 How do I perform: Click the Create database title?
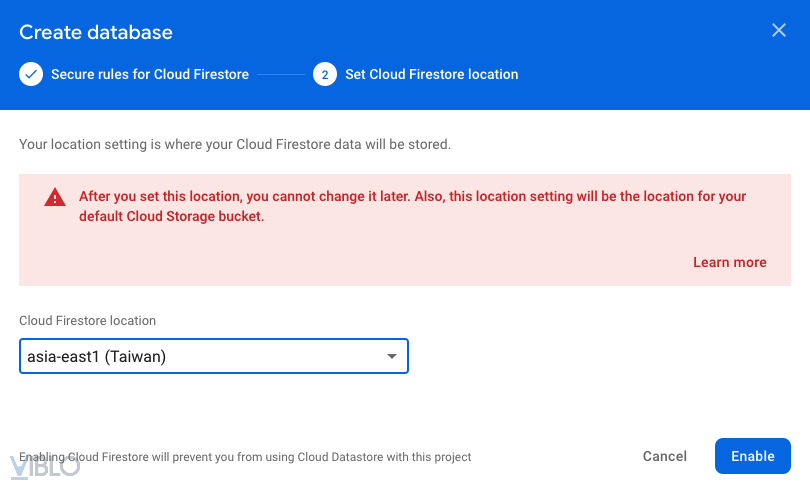coord(96,32)
